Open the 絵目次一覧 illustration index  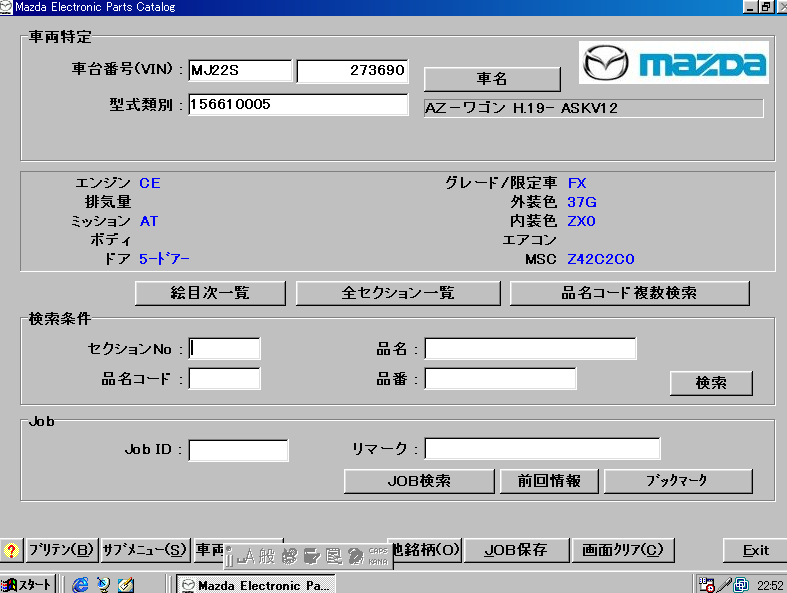210,293
